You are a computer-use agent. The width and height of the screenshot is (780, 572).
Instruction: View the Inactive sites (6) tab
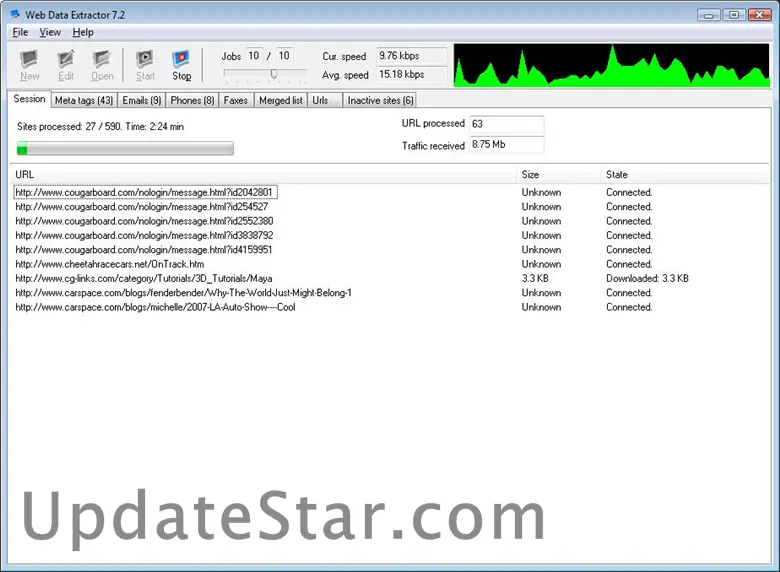click(x=381, y=100)
